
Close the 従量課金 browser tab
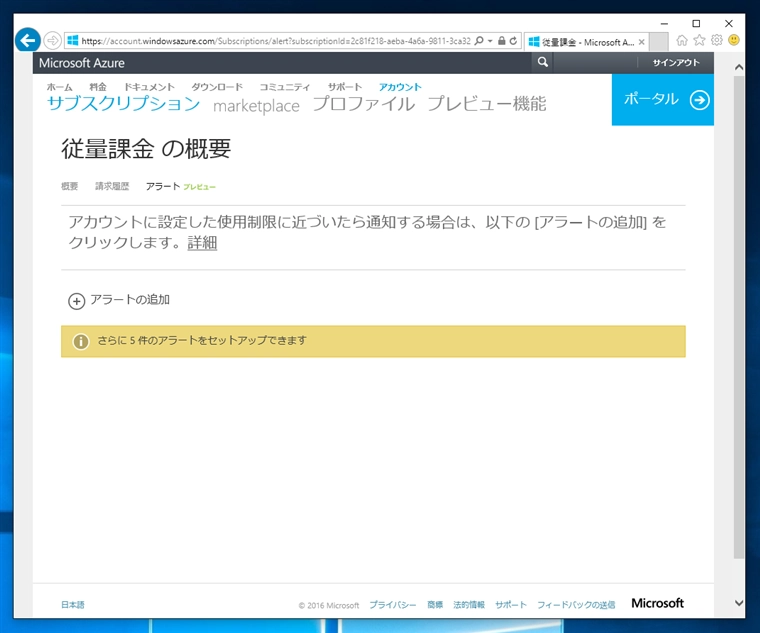(641, 42)
